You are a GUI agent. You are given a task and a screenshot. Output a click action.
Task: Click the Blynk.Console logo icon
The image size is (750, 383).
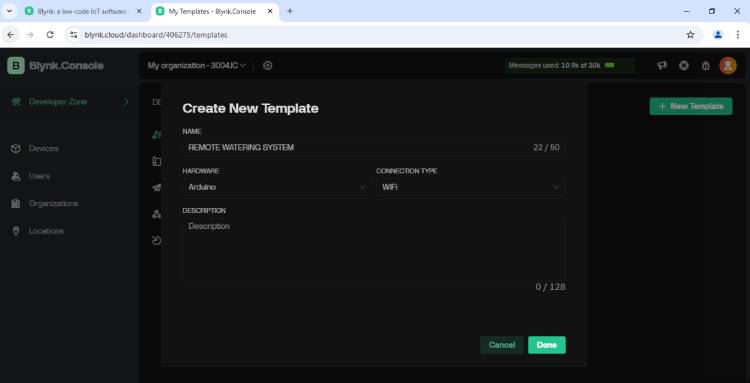(x=16, y=66)
